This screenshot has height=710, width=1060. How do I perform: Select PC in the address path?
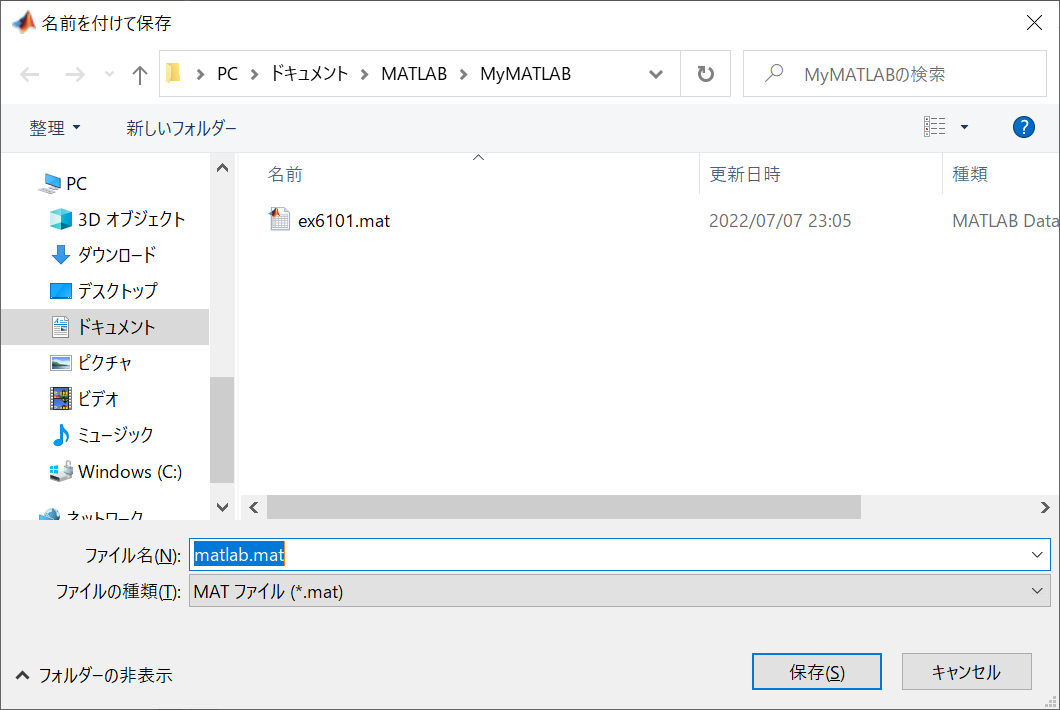click(227, 74)
